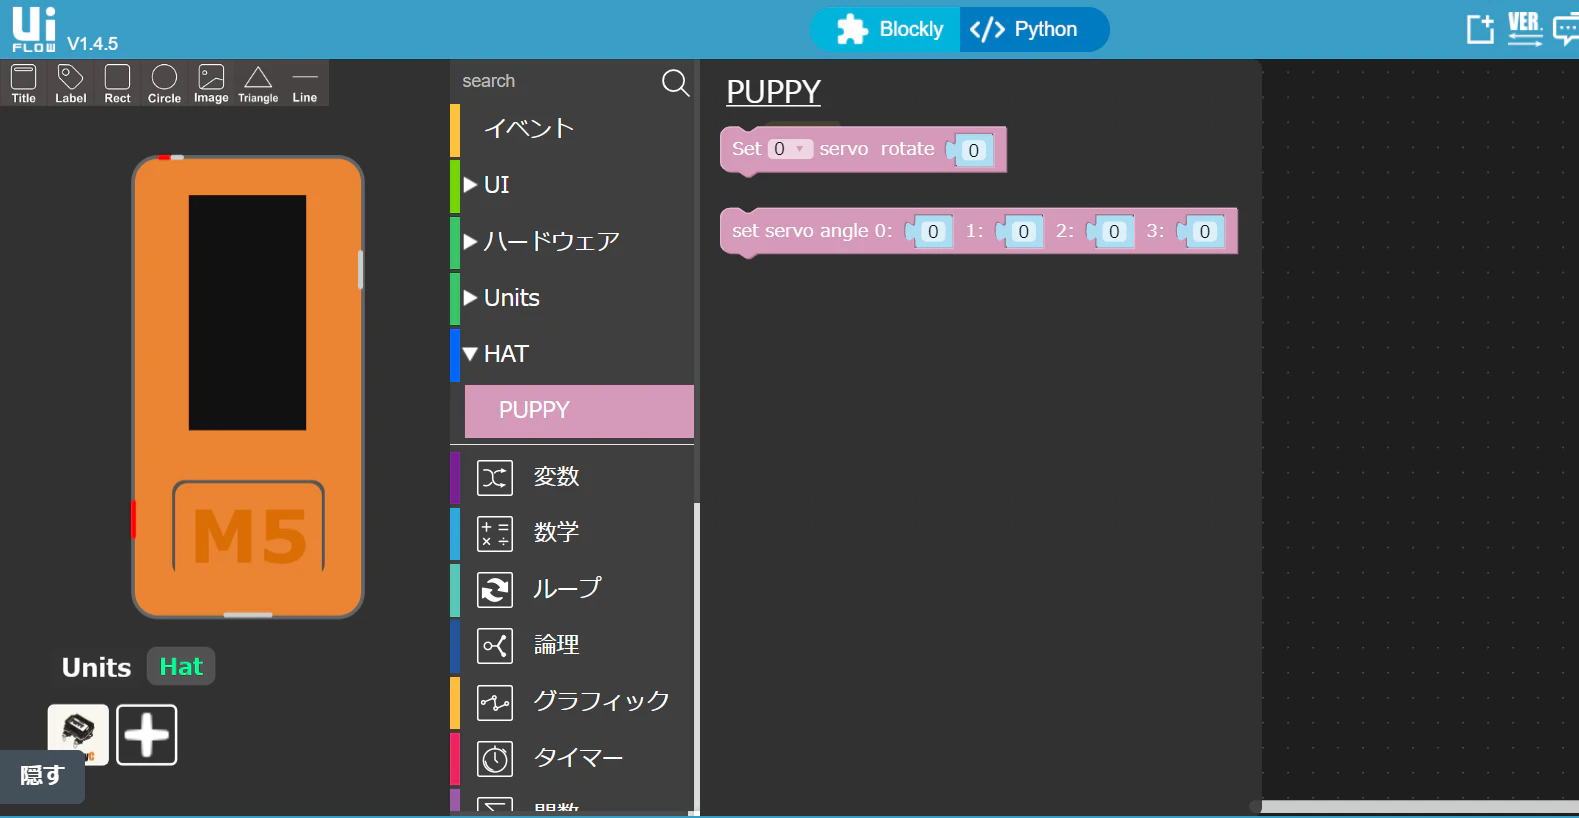
Task: Select the Image element tool
Action: pyautogui.click(x=211, y=83)
